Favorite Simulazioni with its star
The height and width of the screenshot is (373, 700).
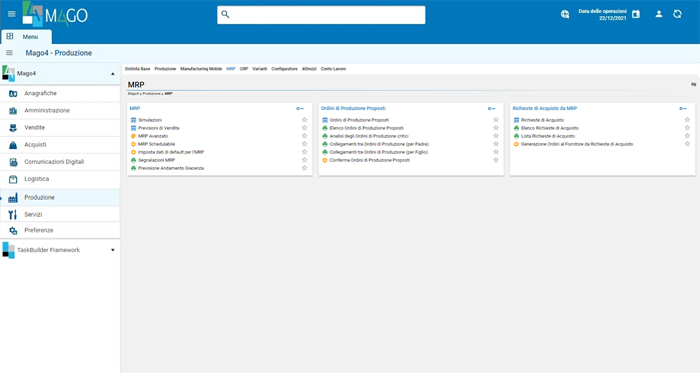304,120
